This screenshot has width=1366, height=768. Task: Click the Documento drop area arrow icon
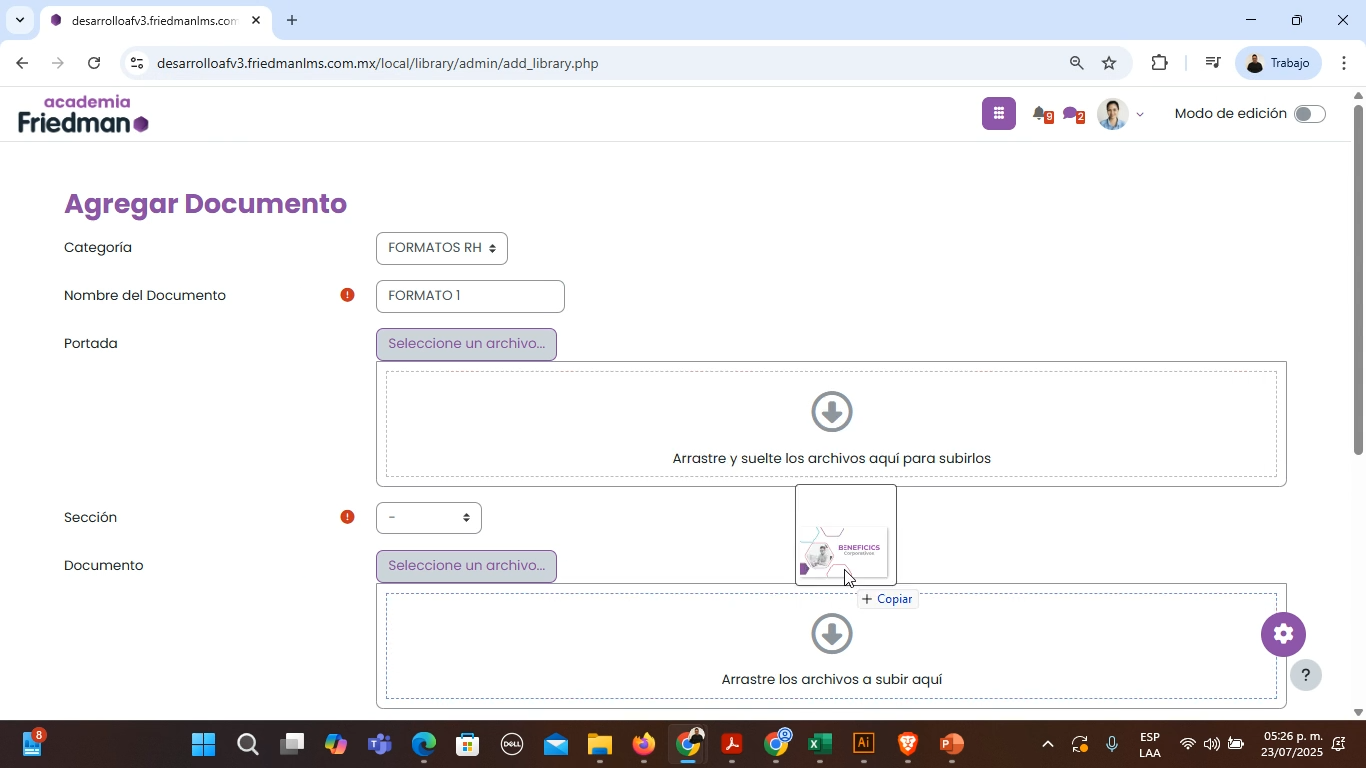click(831, 633)
